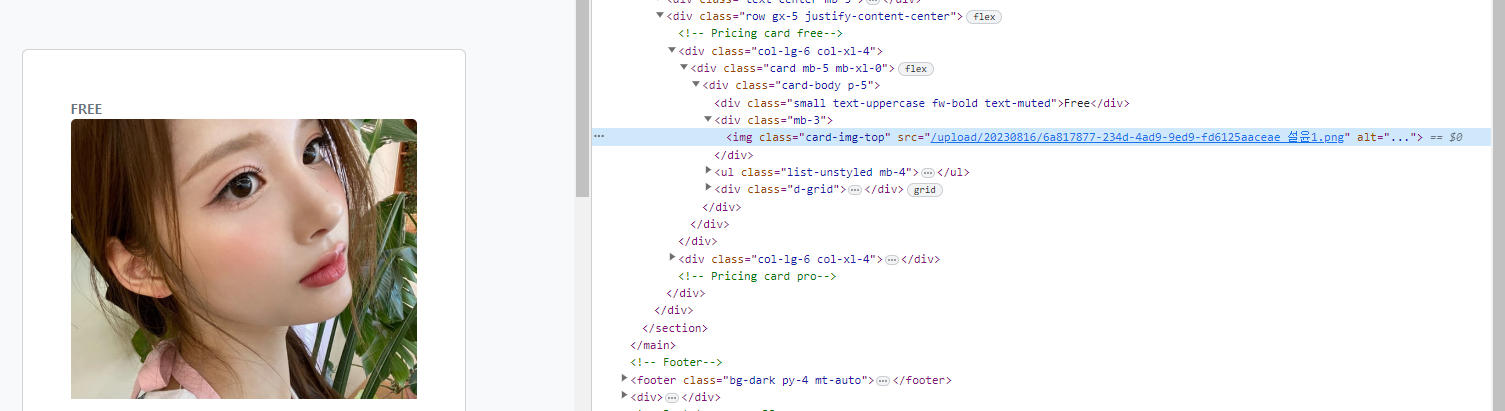This screenshot has height=411, width=1505.
Task: Collapse the expanded col-lg-6 col-xl-4 div
Action: 672,50
